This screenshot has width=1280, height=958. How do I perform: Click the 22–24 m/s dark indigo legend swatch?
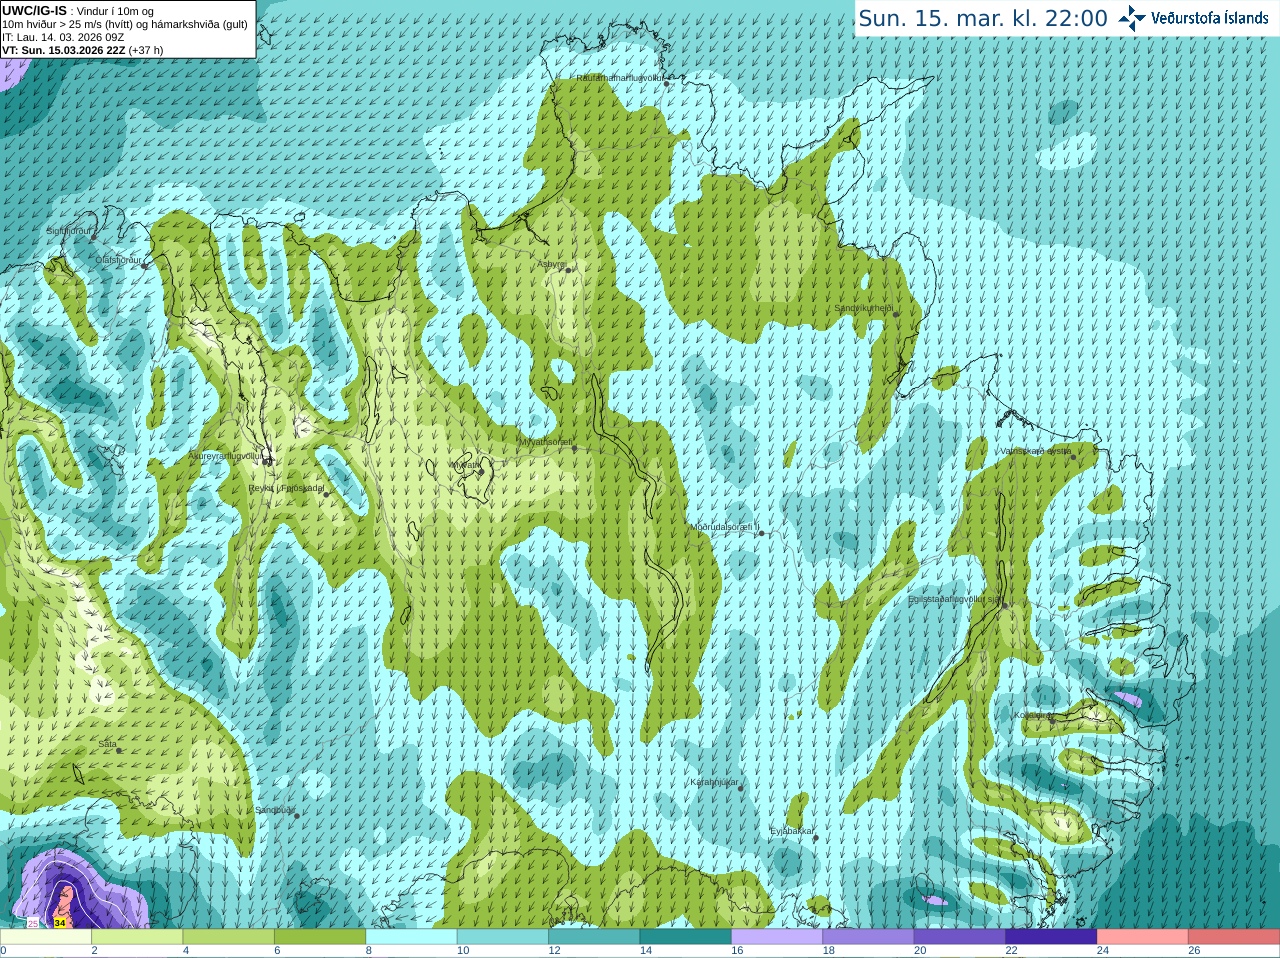[x=1051, y=937]
